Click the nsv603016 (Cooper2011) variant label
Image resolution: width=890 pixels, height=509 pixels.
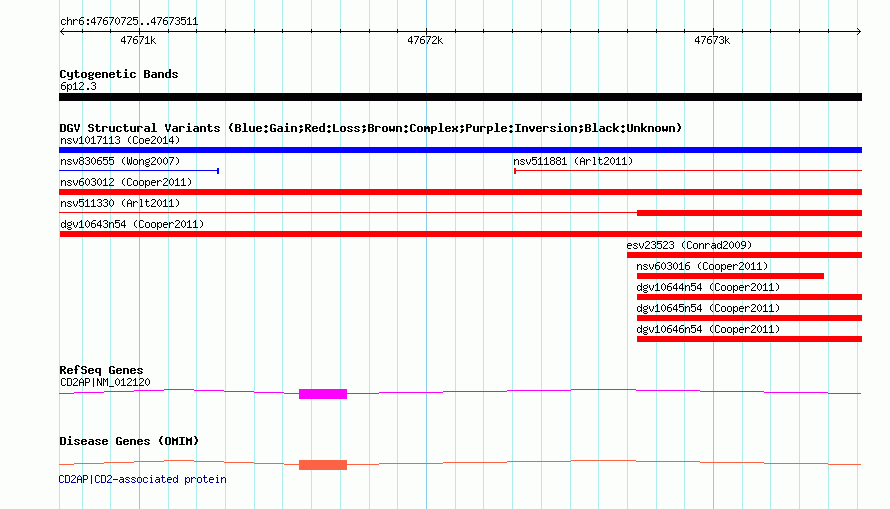(702, 266)
